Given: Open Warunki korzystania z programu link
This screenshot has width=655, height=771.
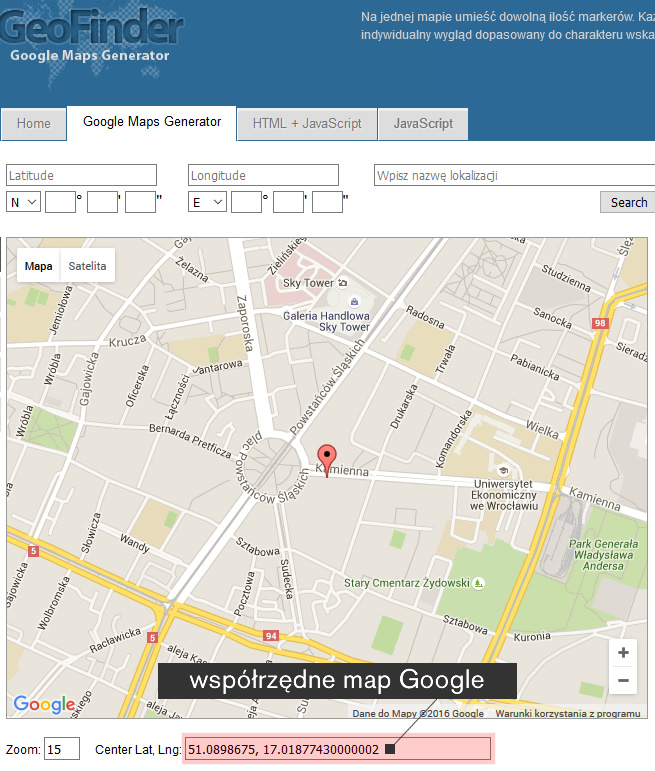Looking at the screenshot, I should point(567,713).
